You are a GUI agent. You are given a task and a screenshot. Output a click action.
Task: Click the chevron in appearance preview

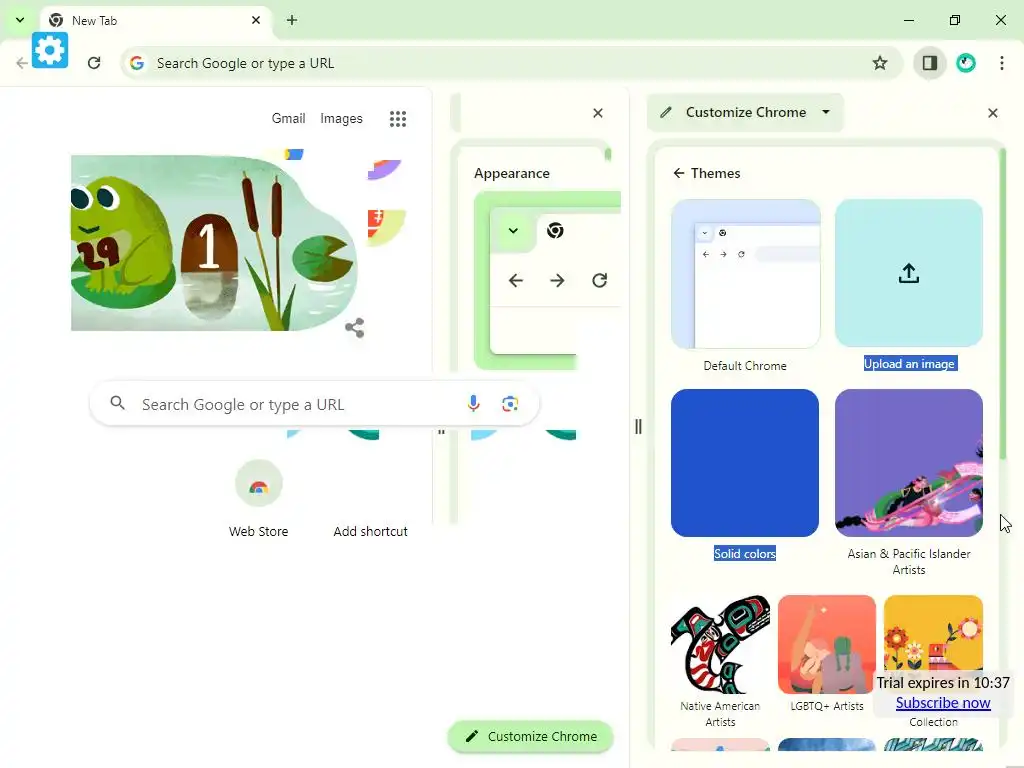point(513,231)
